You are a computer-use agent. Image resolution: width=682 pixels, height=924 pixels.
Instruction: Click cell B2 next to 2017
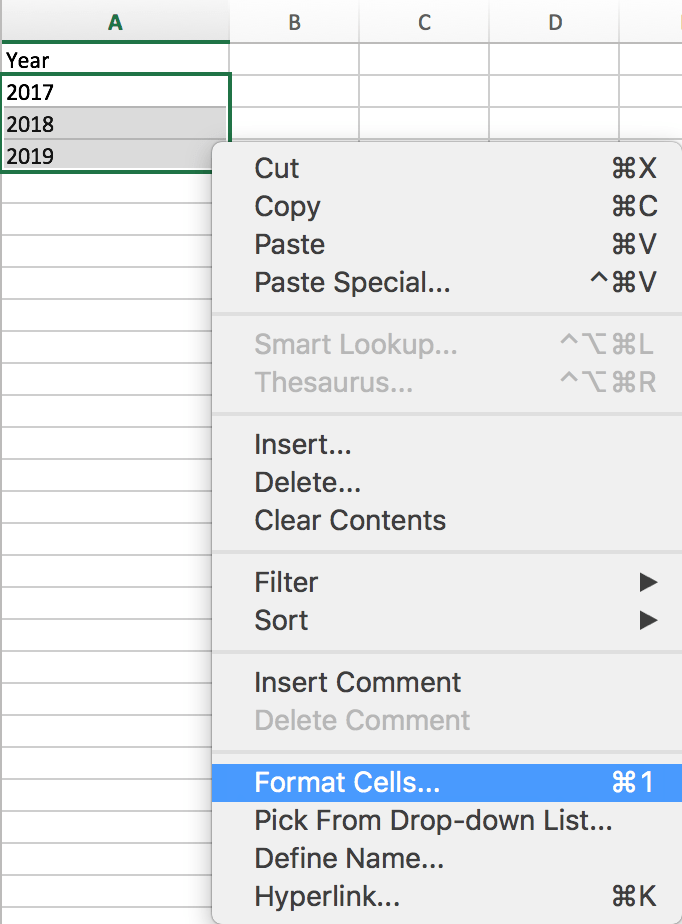[294, 91]
